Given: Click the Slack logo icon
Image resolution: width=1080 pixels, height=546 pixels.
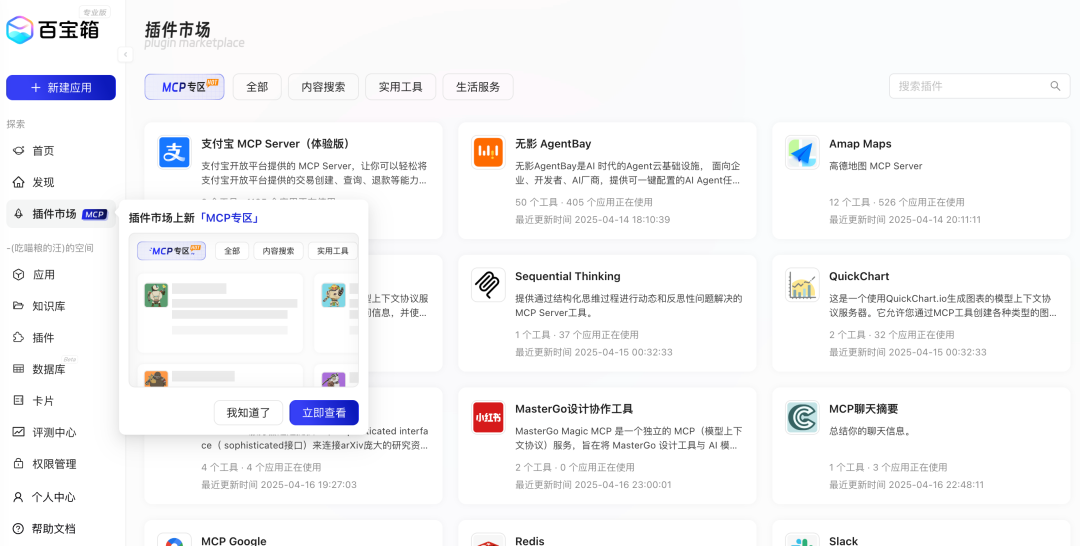Looking at the screenshot, I should tap(802, 540).
